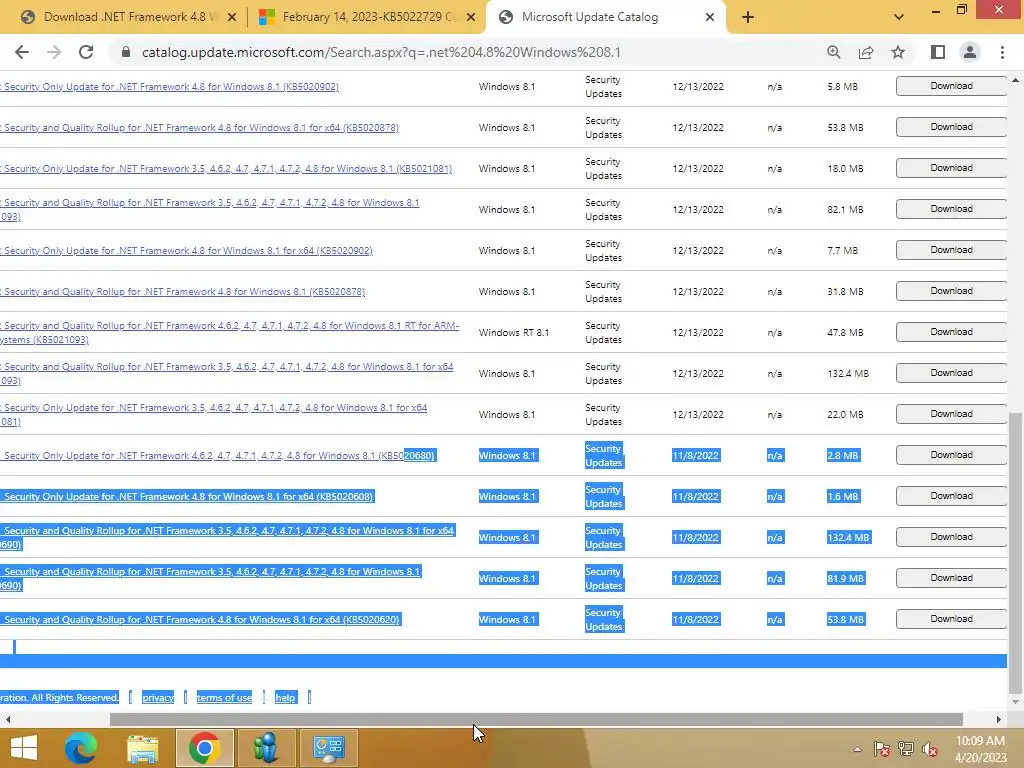The image size is (1024, 768).
Task: View site security lock info
Action: click(126, 52)
